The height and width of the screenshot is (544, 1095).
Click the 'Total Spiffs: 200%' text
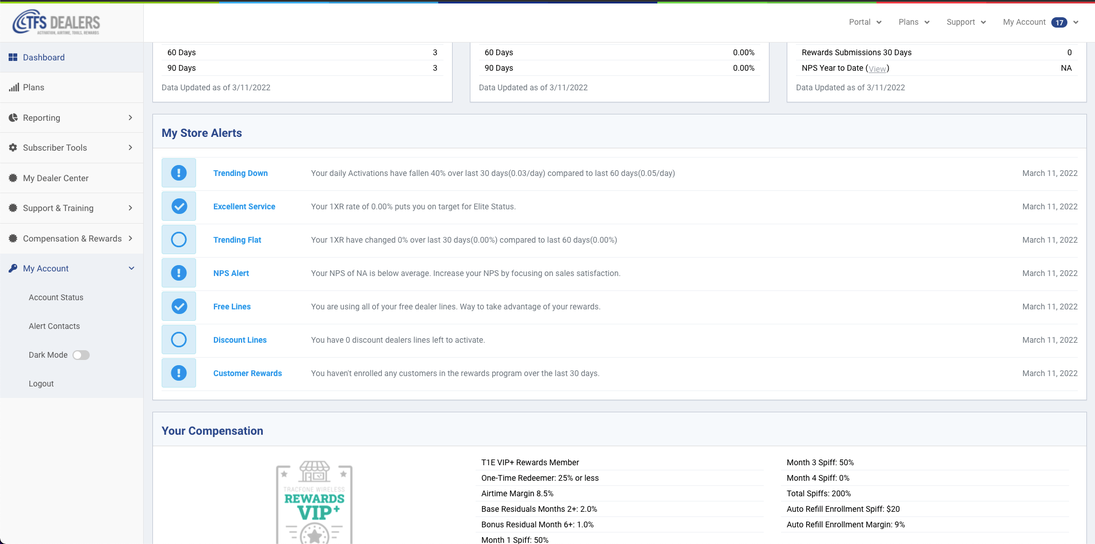[x=818, y=493]
